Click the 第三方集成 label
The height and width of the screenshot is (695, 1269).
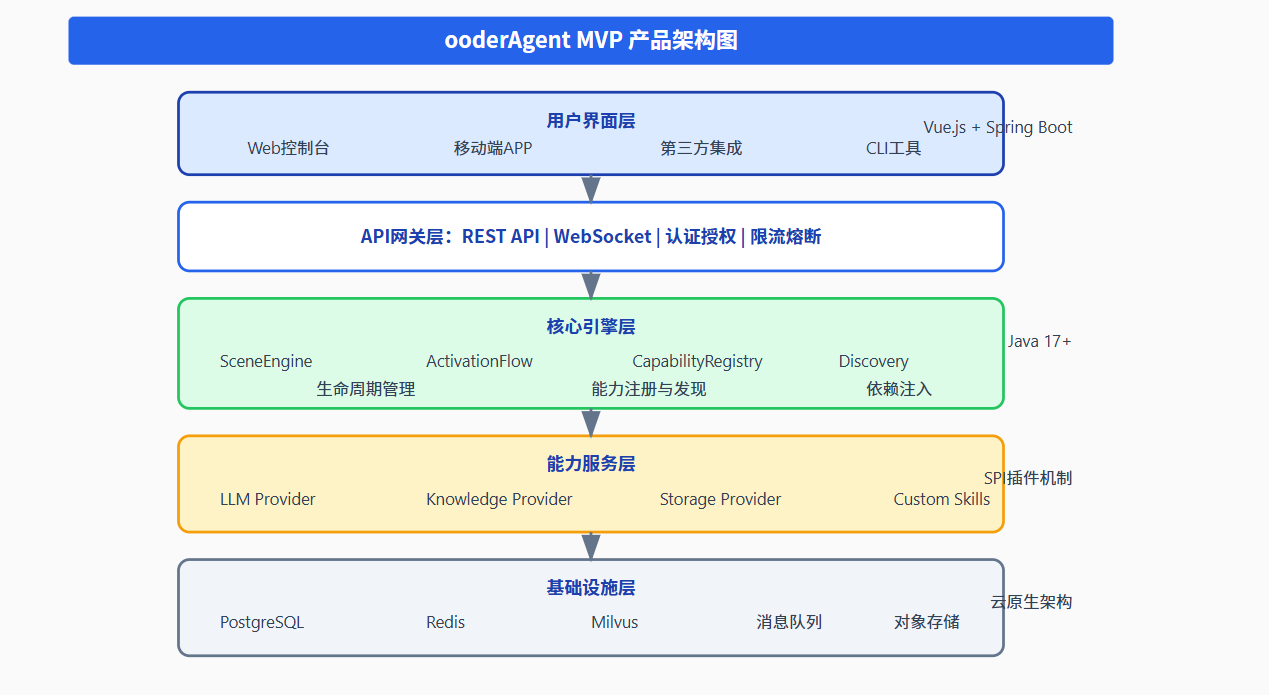tap(701, 148)
